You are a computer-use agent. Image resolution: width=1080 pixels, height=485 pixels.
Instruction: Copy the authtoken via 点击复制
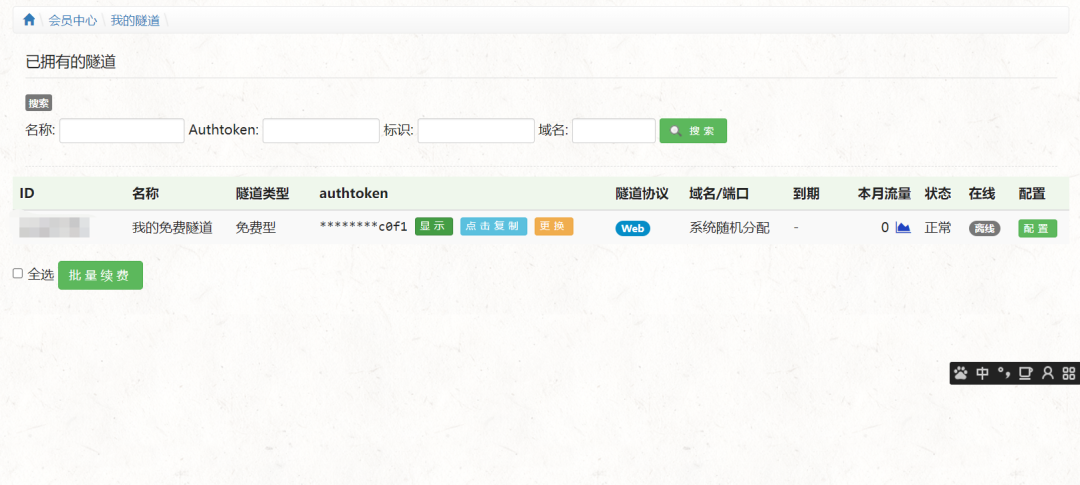pos(493,227)
